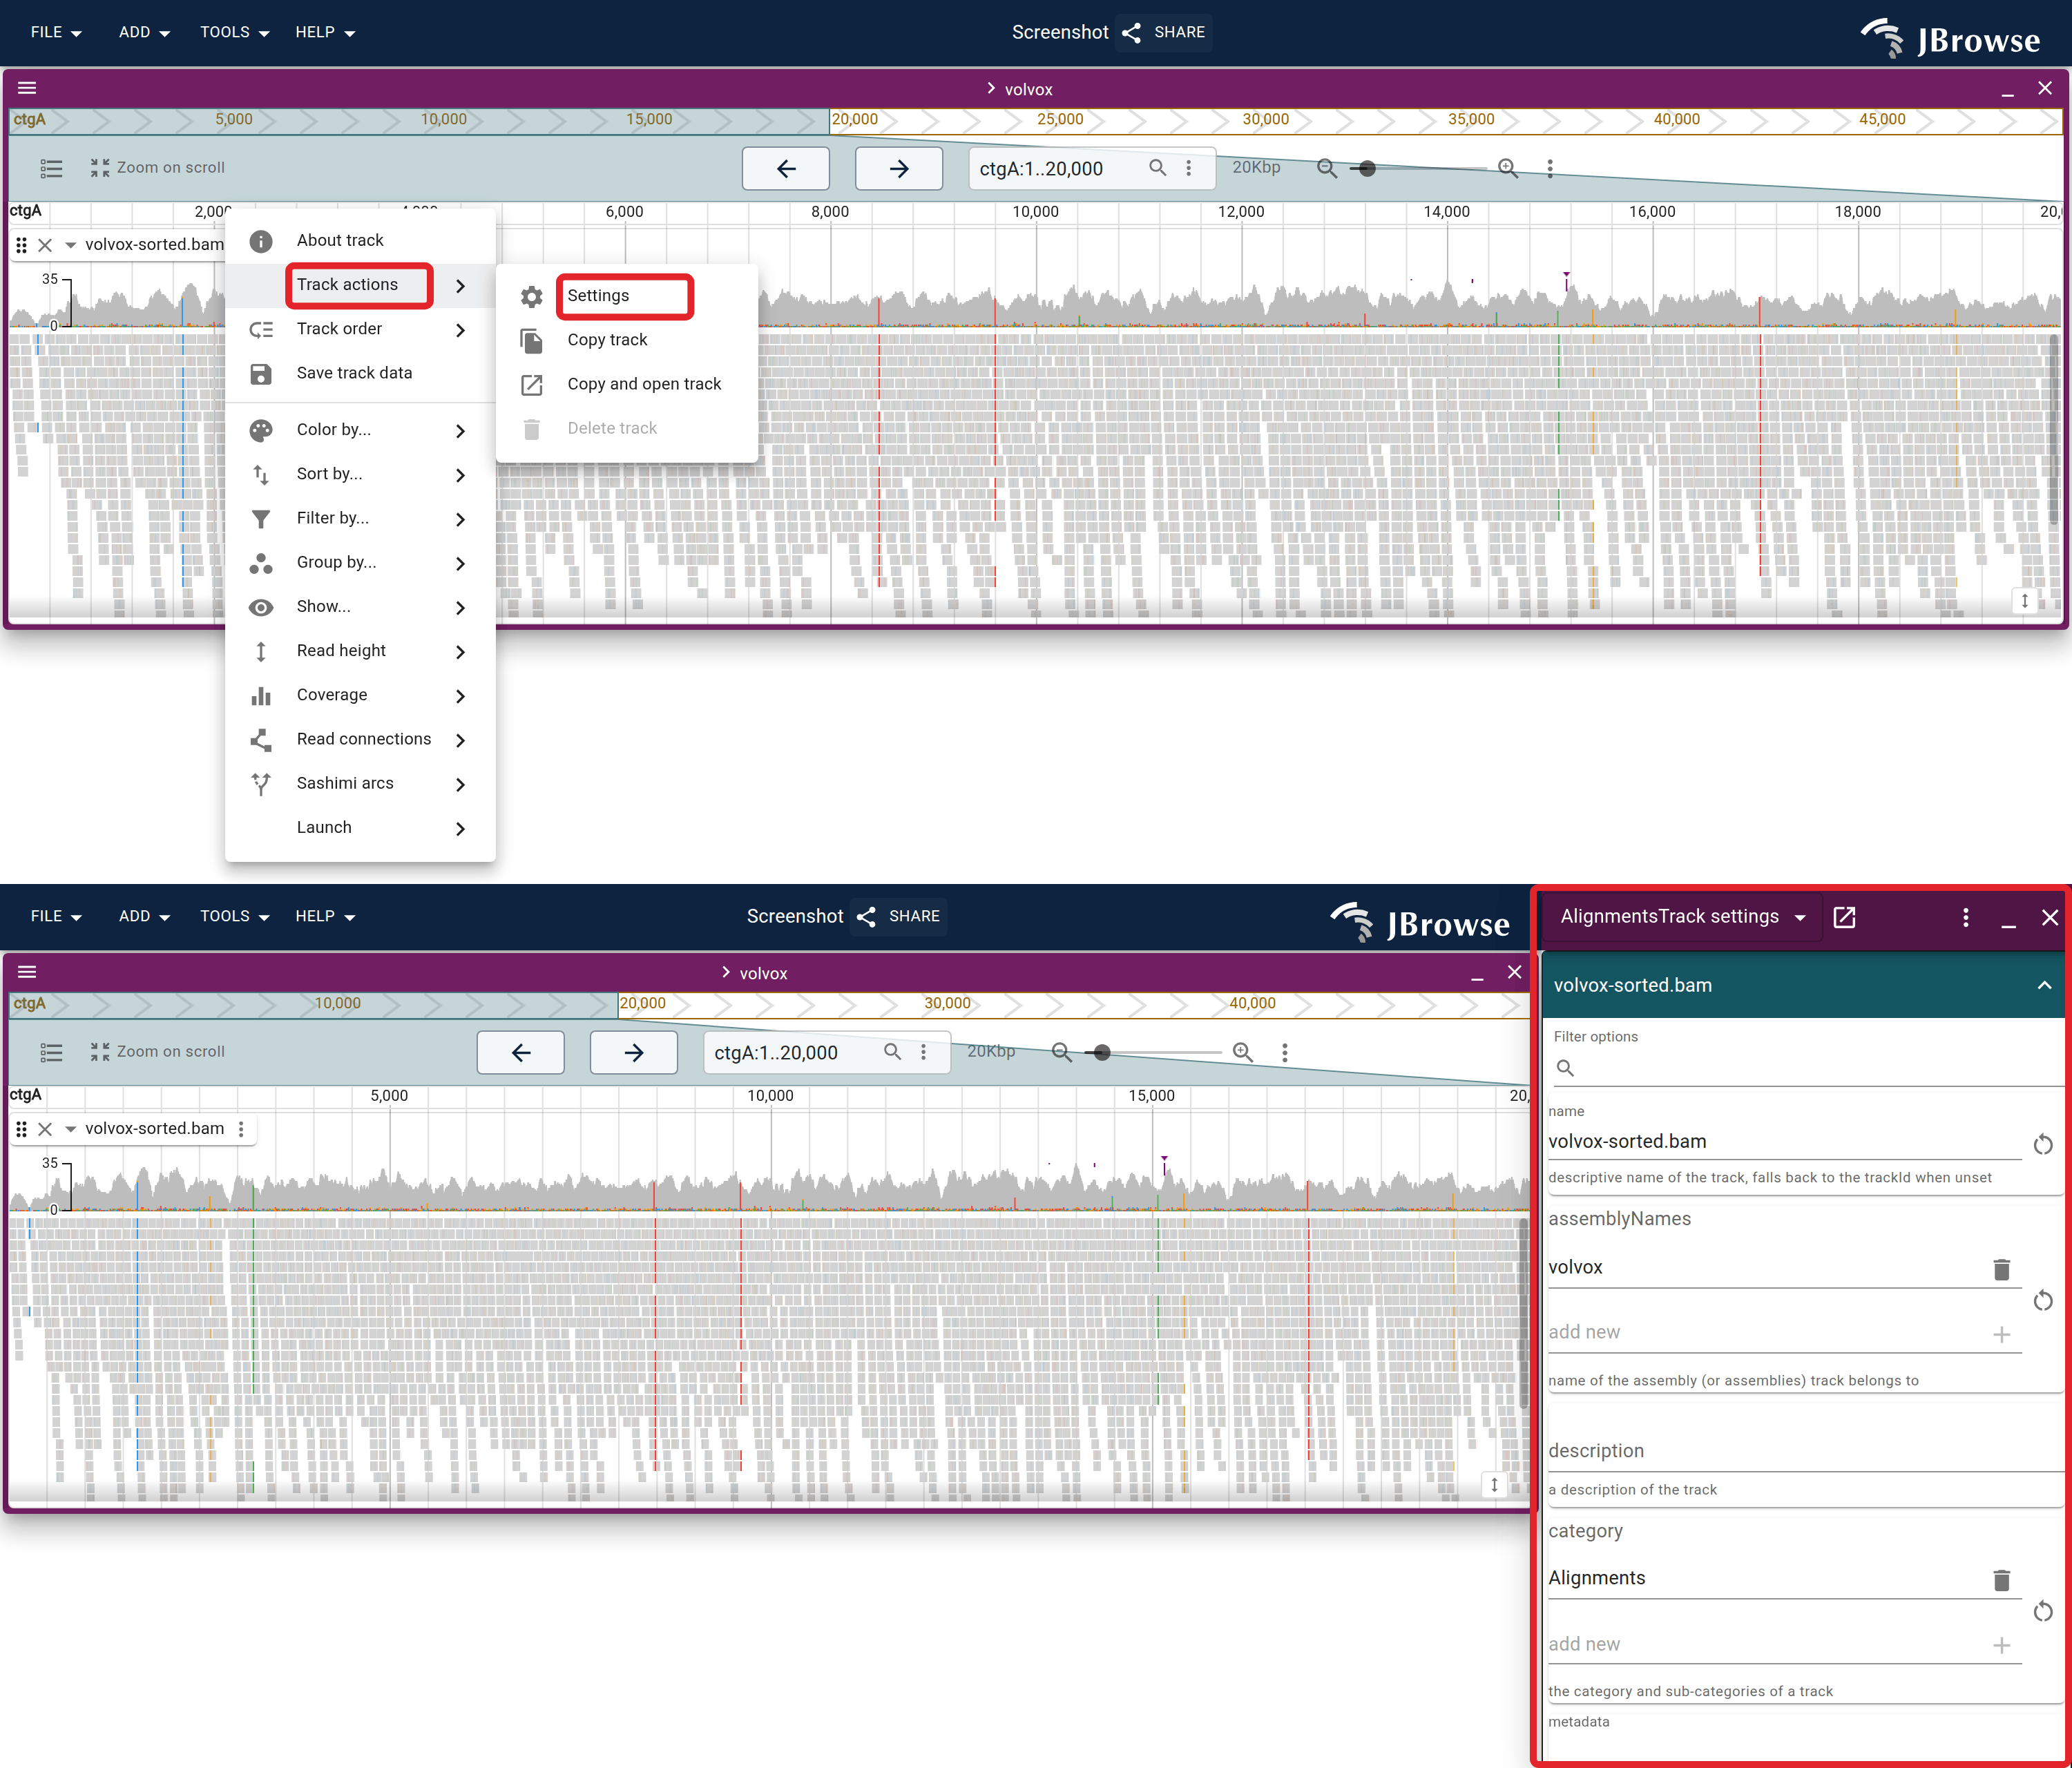Click right arrow pan button in bottom view
The height and width of the screenshot is (1768, 2072).
point(634,1052)
